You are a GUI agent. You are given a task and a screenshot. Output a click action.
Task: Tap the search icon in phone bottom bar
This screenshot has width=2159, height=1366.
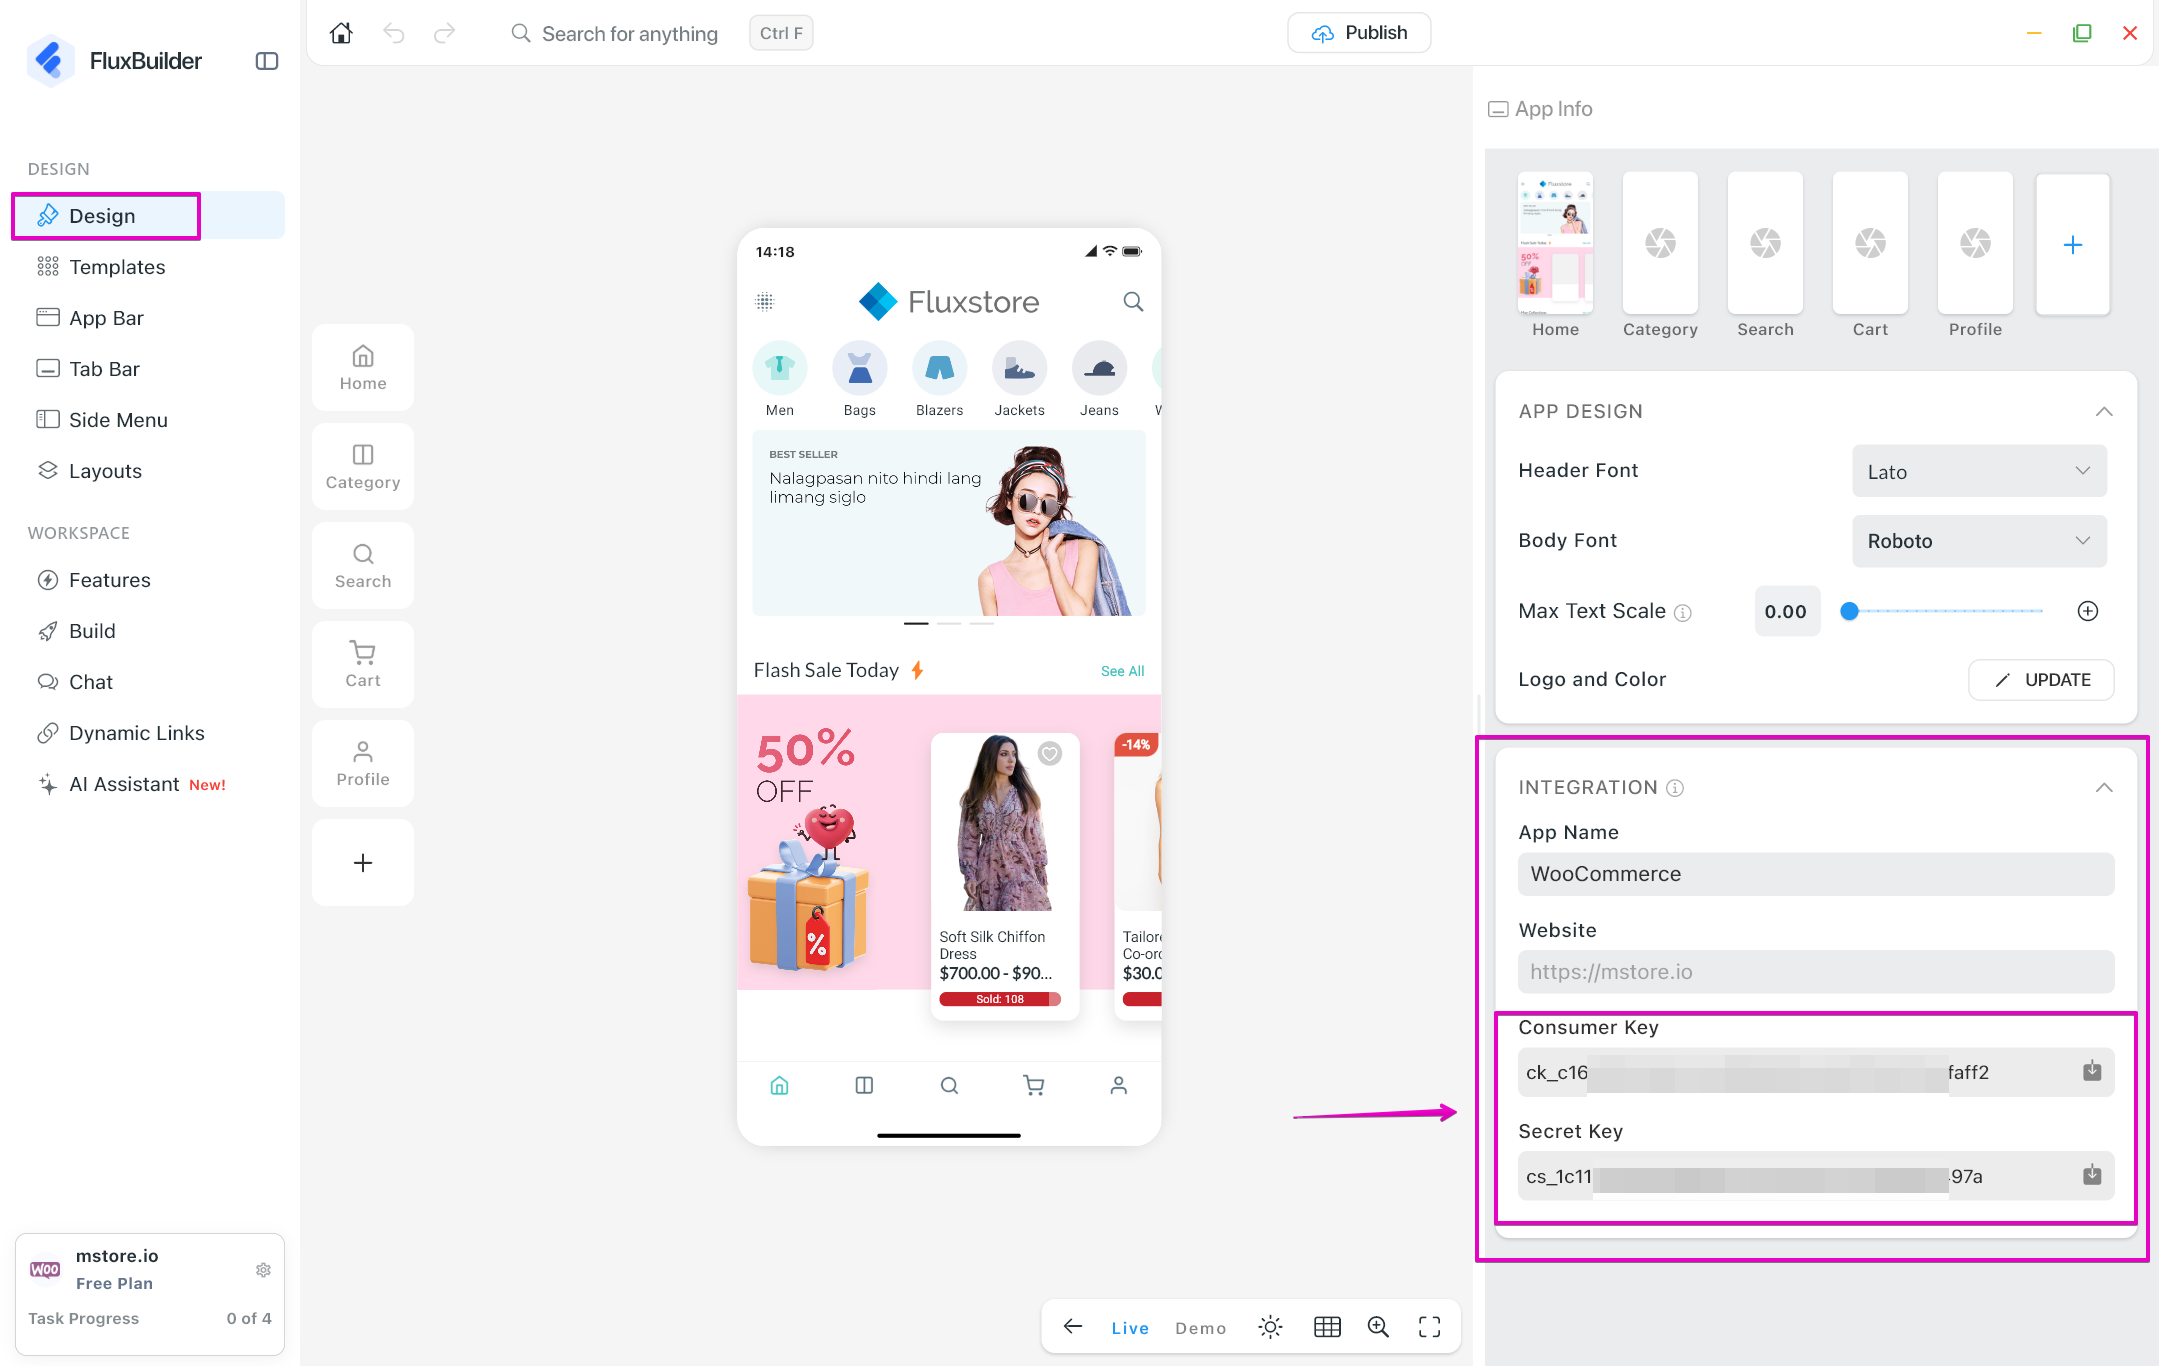[x=950, y=1085]
